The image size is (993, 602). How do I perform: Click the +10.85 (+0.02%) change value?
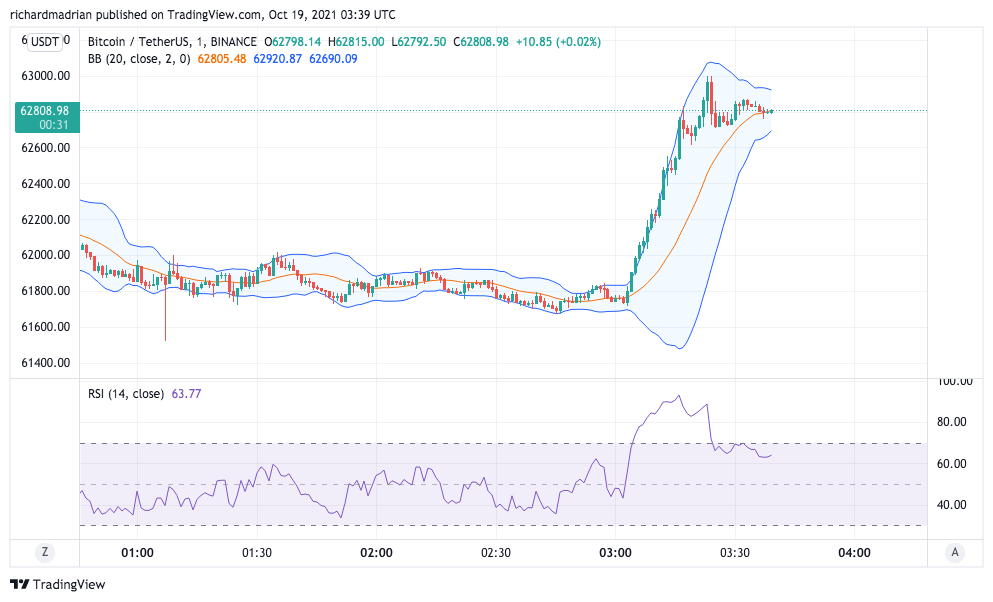563,42
